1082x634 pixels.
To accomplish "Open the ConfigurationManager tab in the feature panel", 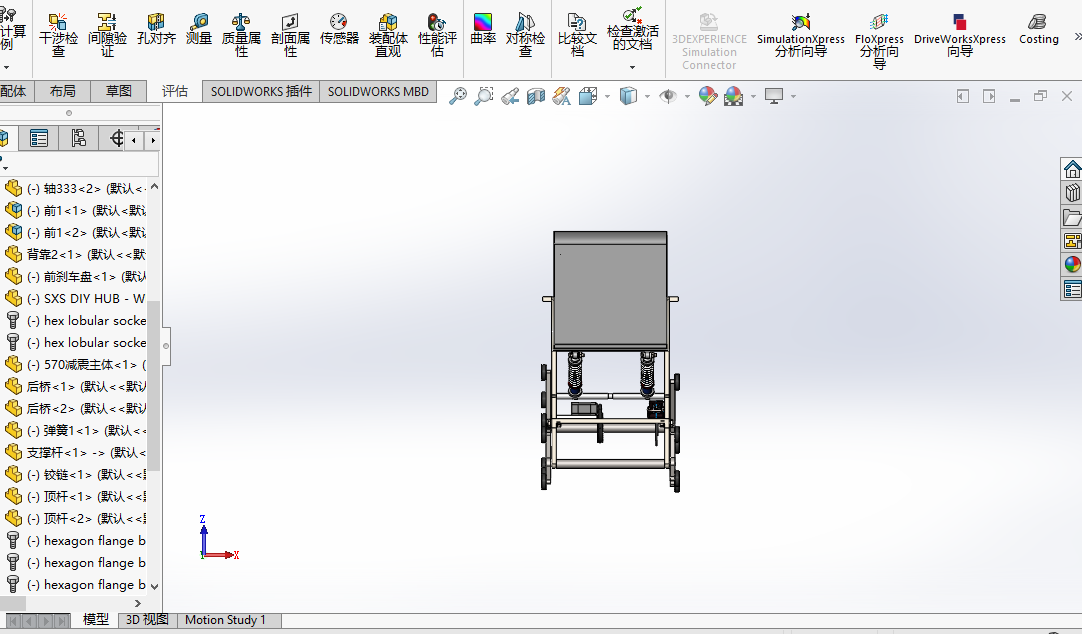I will [79, 139].
